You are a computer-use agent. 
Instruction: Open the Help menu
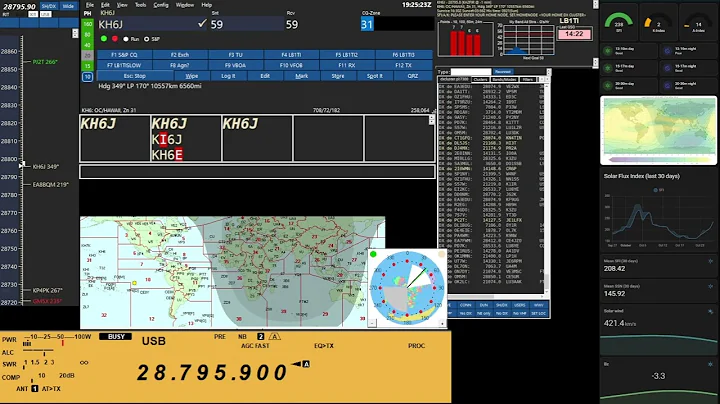pyautogui.click(x=207, y=5)
